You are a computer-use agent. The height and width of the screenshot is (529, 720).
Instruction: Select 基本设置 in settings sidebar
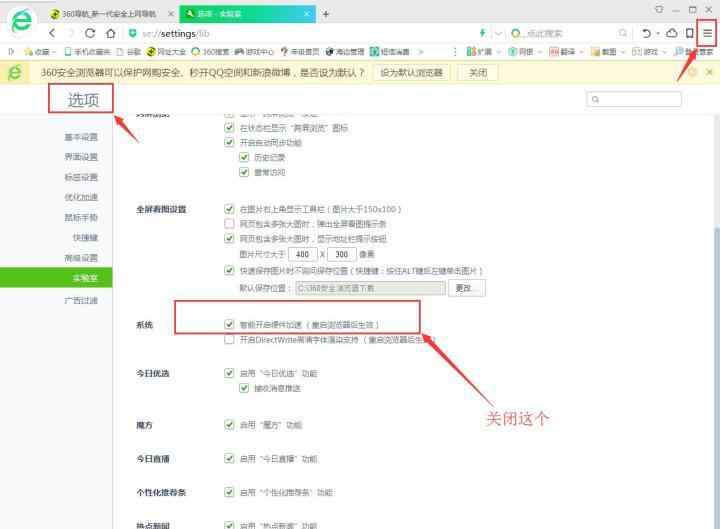[x=81, y=137]
